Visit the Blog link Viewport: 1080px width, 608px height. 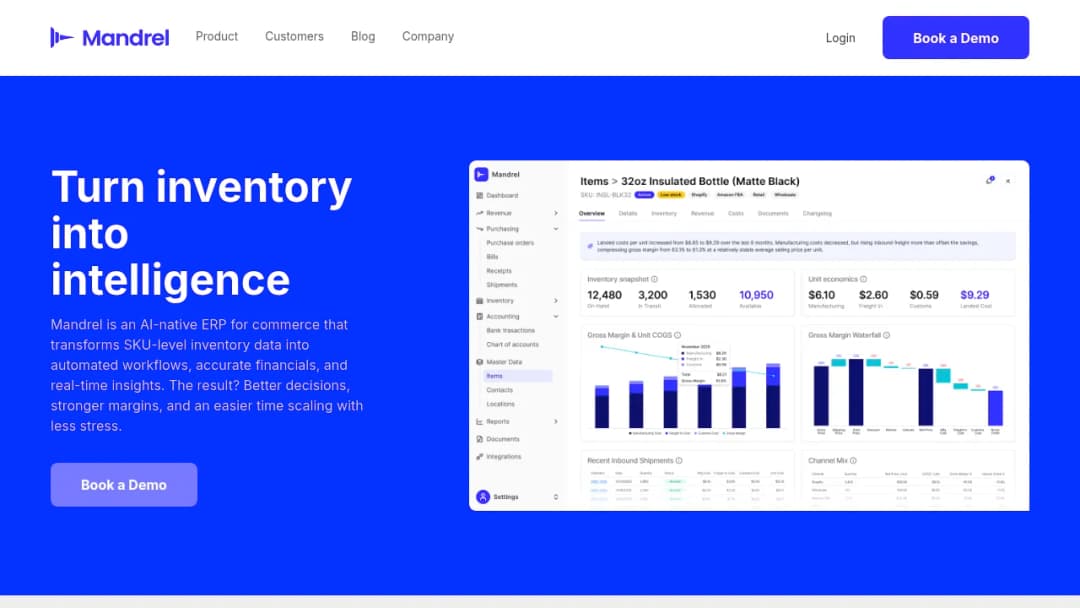(x=363, y=36)
